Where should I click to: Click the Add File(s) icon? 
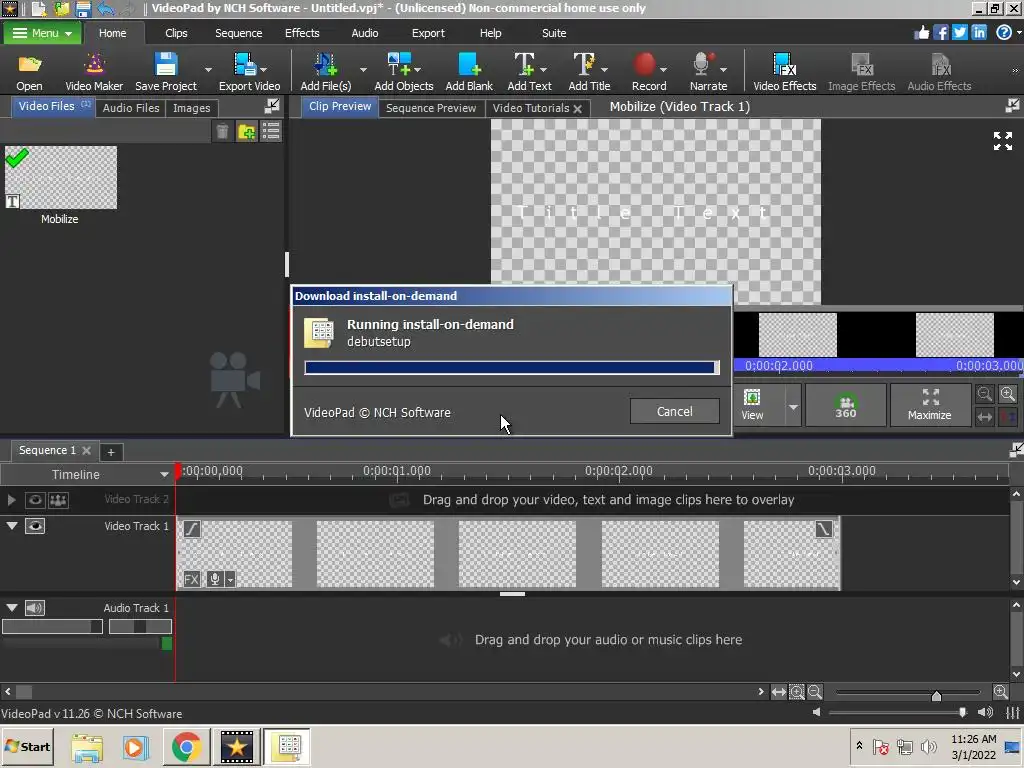point(325,65)
